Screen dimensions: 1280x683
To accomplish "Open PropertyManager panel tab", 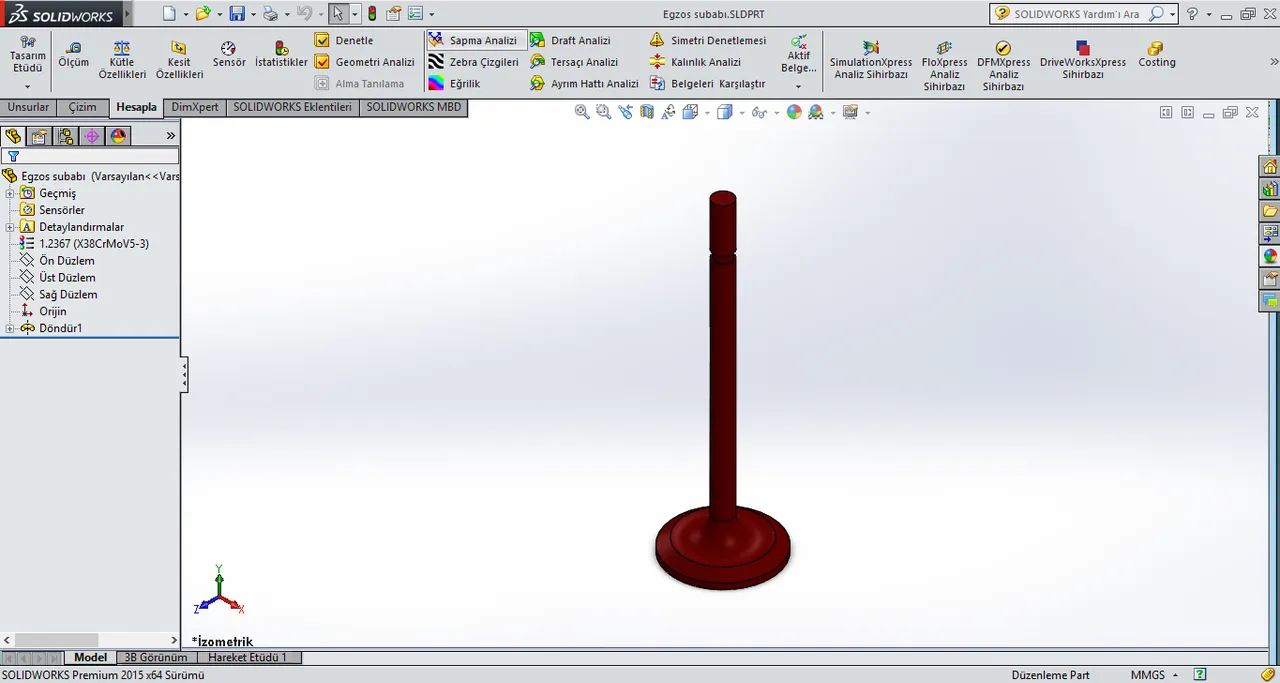I will coord(39,136).
